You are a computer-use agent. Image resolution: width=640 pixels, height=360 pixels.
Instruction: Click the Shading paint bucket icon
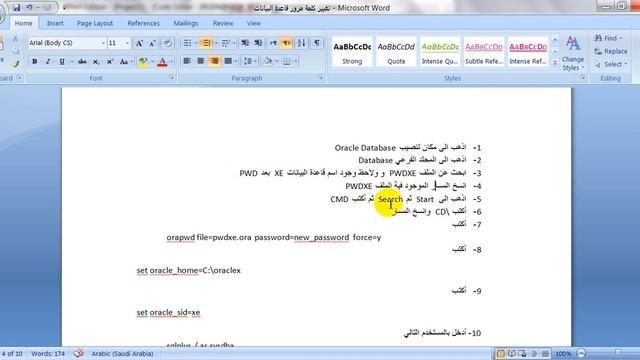(267, 61)
